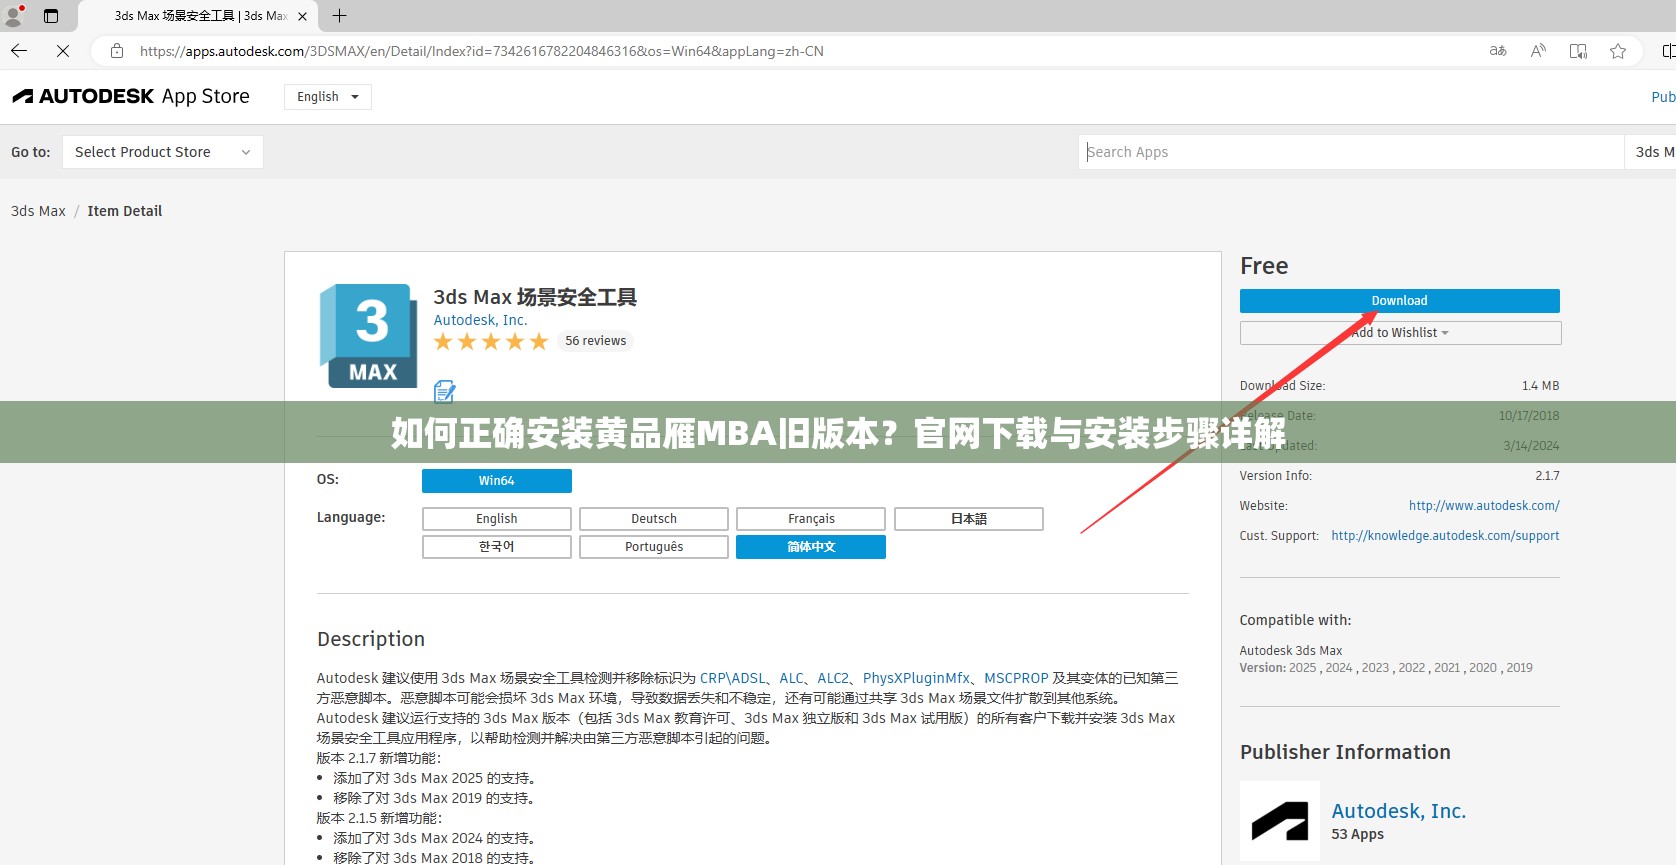Select the Win64 OS option
The image size is (1676, 865).
coord(497,481)
